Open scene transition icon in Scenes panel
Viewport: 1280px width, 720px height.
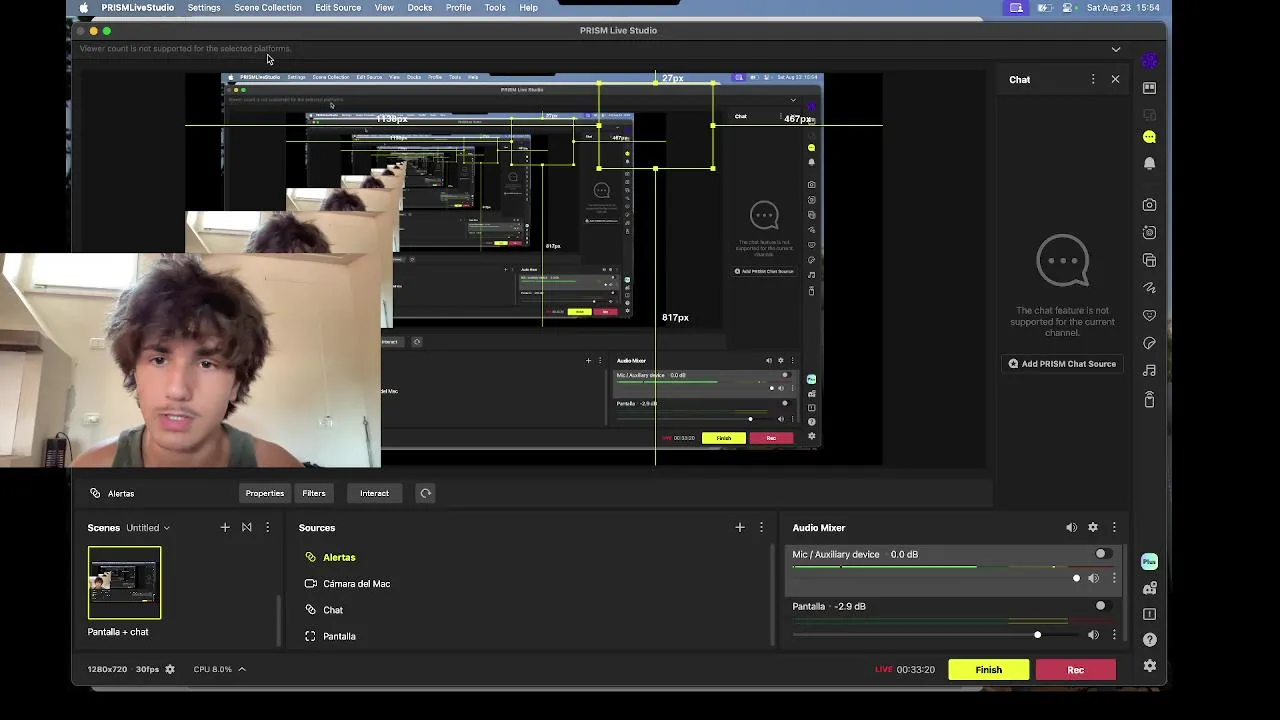click(x=246, y=528)
